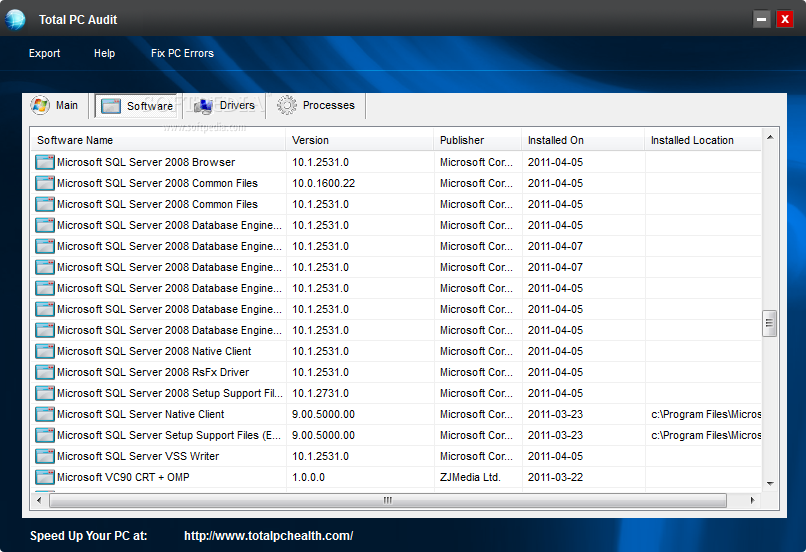Click the 2011-04-05 date of SQL Server 2008 Browser
The image size is (806, 552).
[x=555, y=162]
